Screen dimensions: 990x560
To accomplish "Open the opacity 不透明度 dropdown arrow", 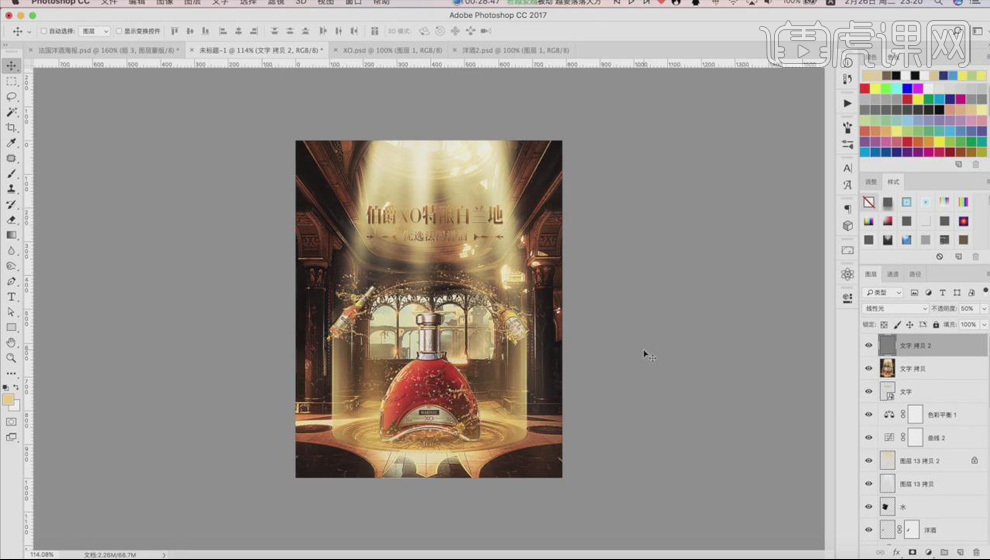I will pyautogui.click(x=984, y=309).
